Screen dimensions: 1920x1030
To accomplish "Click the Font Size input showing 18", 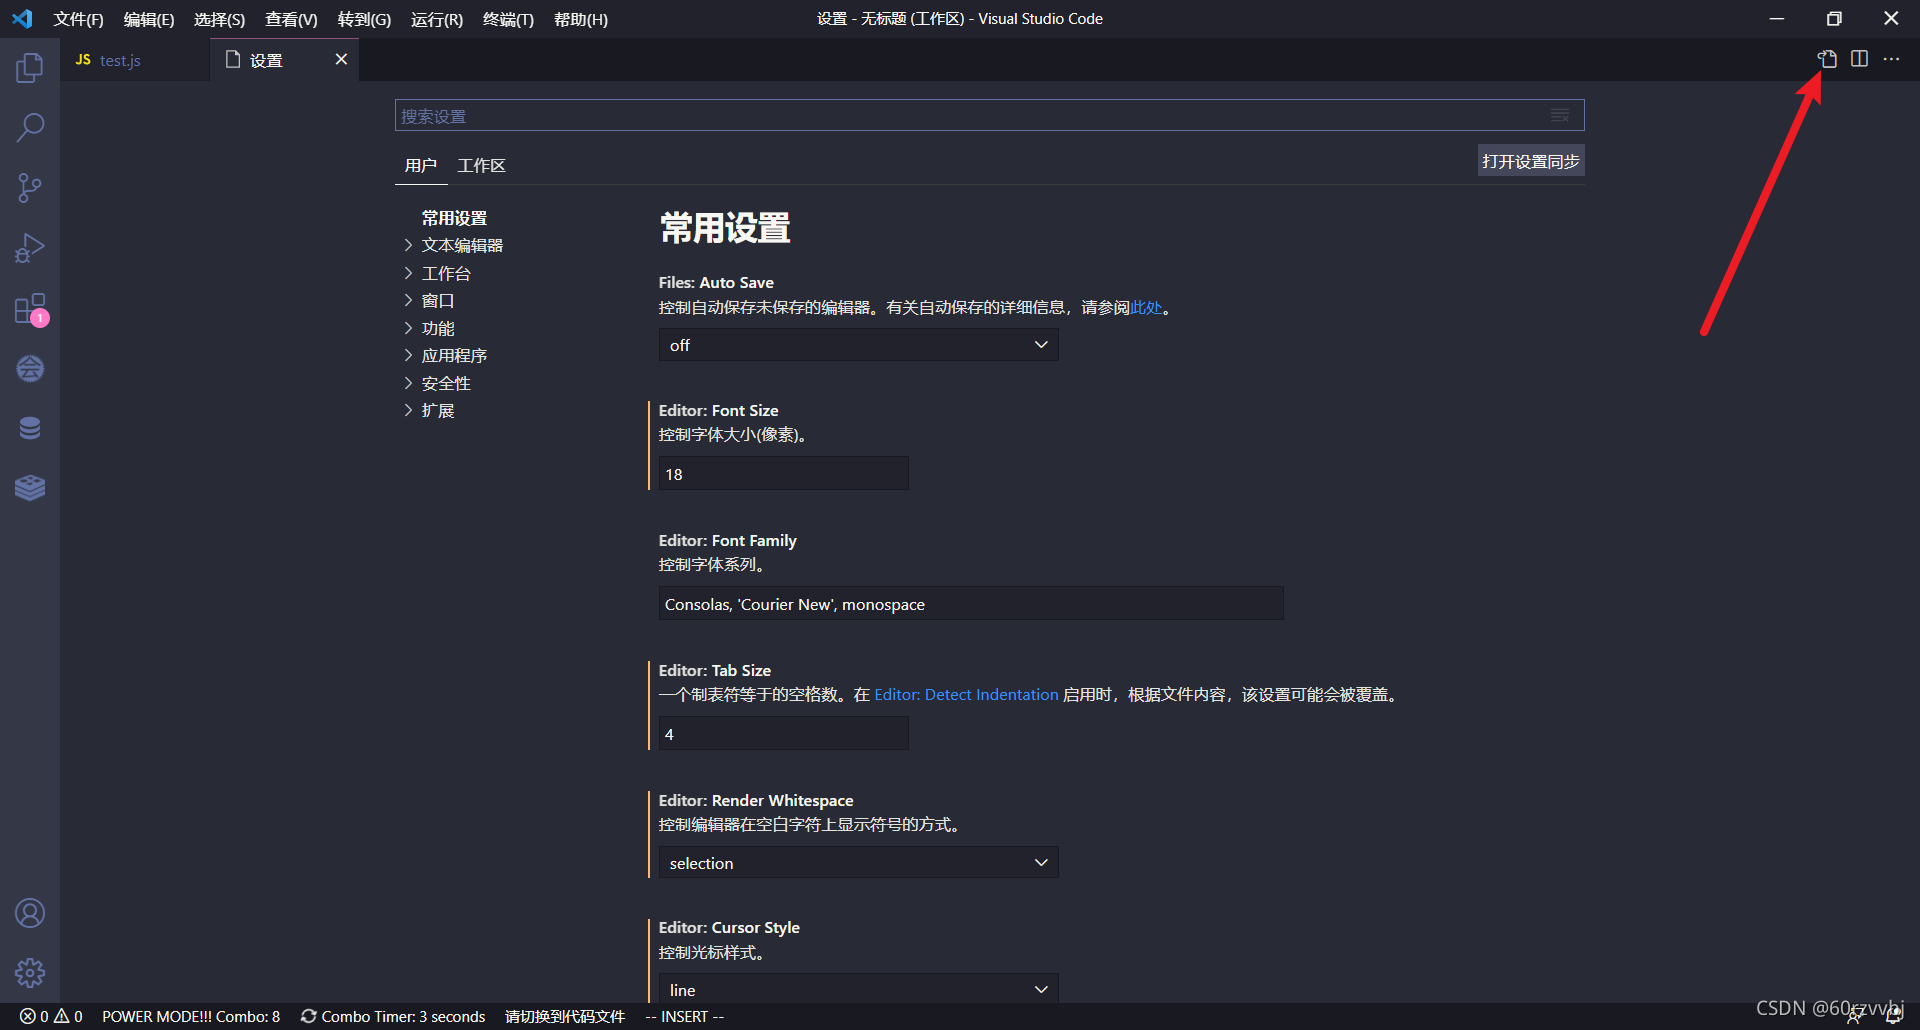I will pos(783,473).
